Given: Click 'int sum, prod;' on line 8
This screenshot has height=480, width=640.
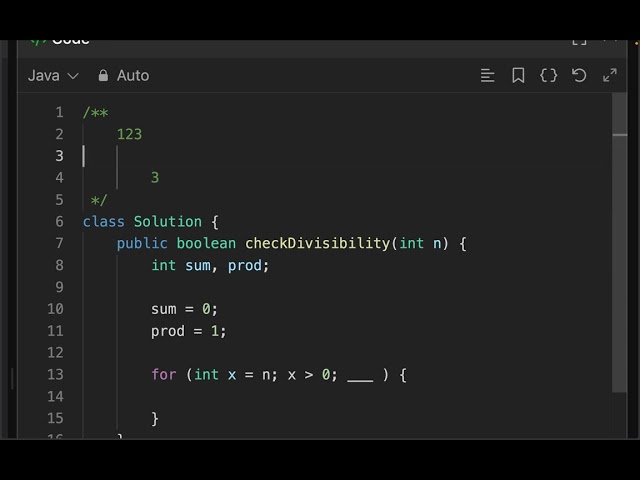Looking at the screenshot, I should pos(210,266).
